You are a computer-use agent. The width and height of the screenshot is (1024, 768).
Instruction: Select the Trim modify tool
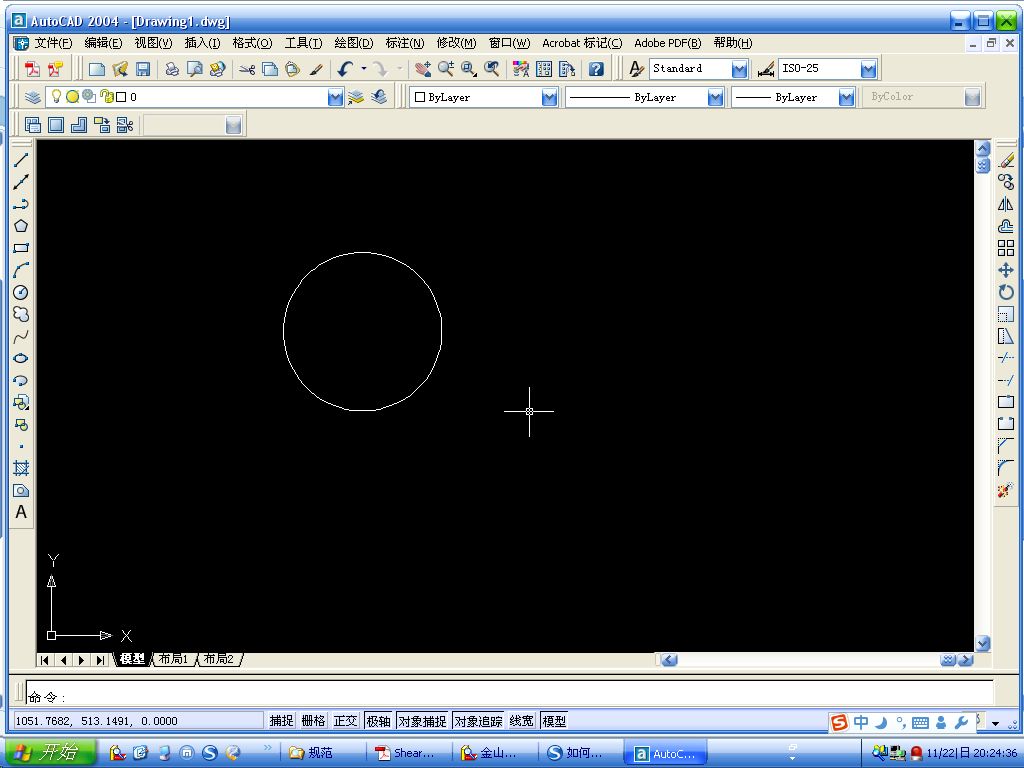coord(1006,358)
